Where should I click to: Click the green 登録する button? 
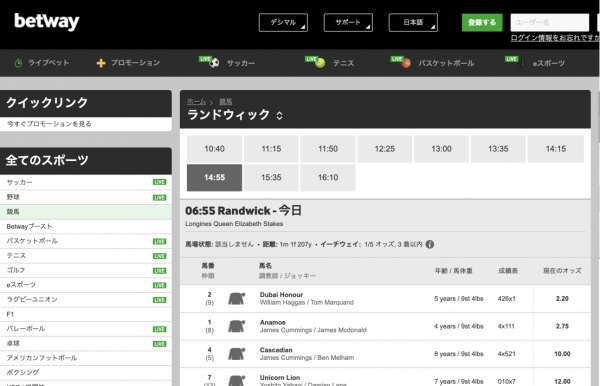[x=482, y=23]
